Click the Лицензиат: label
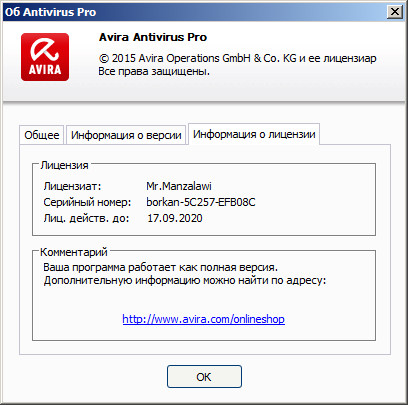The width and height of the screenshot is (408, 405). 72,186
